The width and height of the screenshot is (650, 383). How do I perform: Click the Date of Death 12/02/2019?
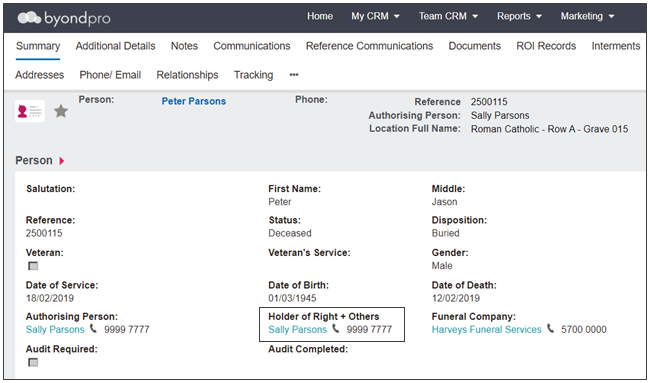click(456, 298)
